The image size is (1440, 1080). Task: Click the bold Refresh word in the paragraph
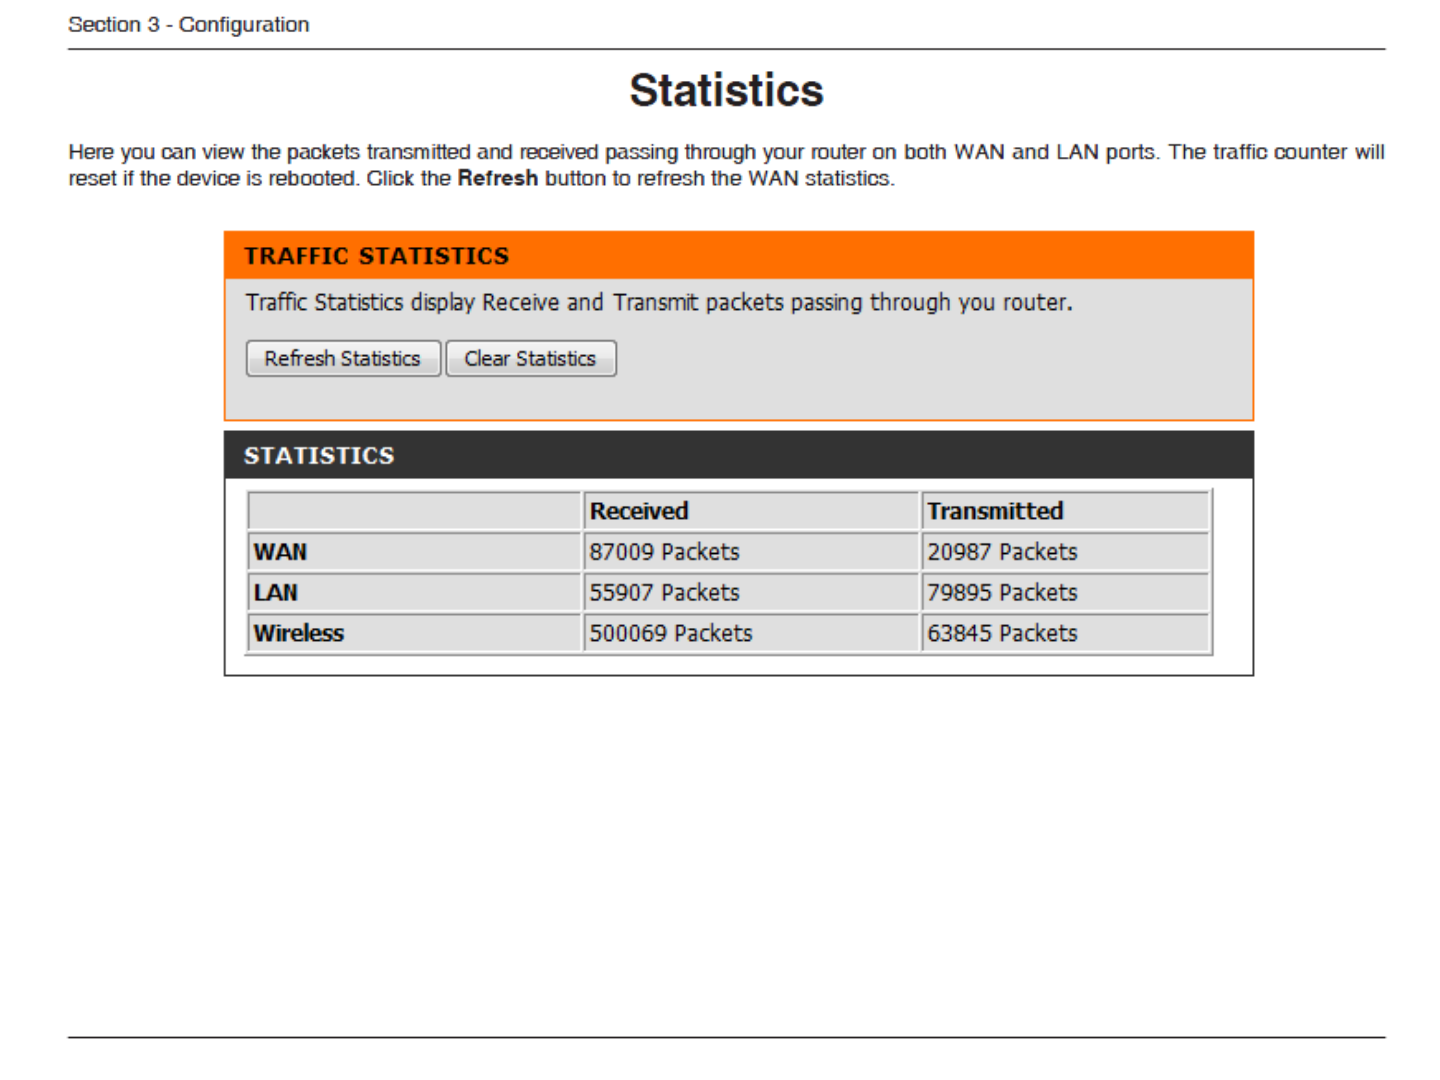pos(498,178)
